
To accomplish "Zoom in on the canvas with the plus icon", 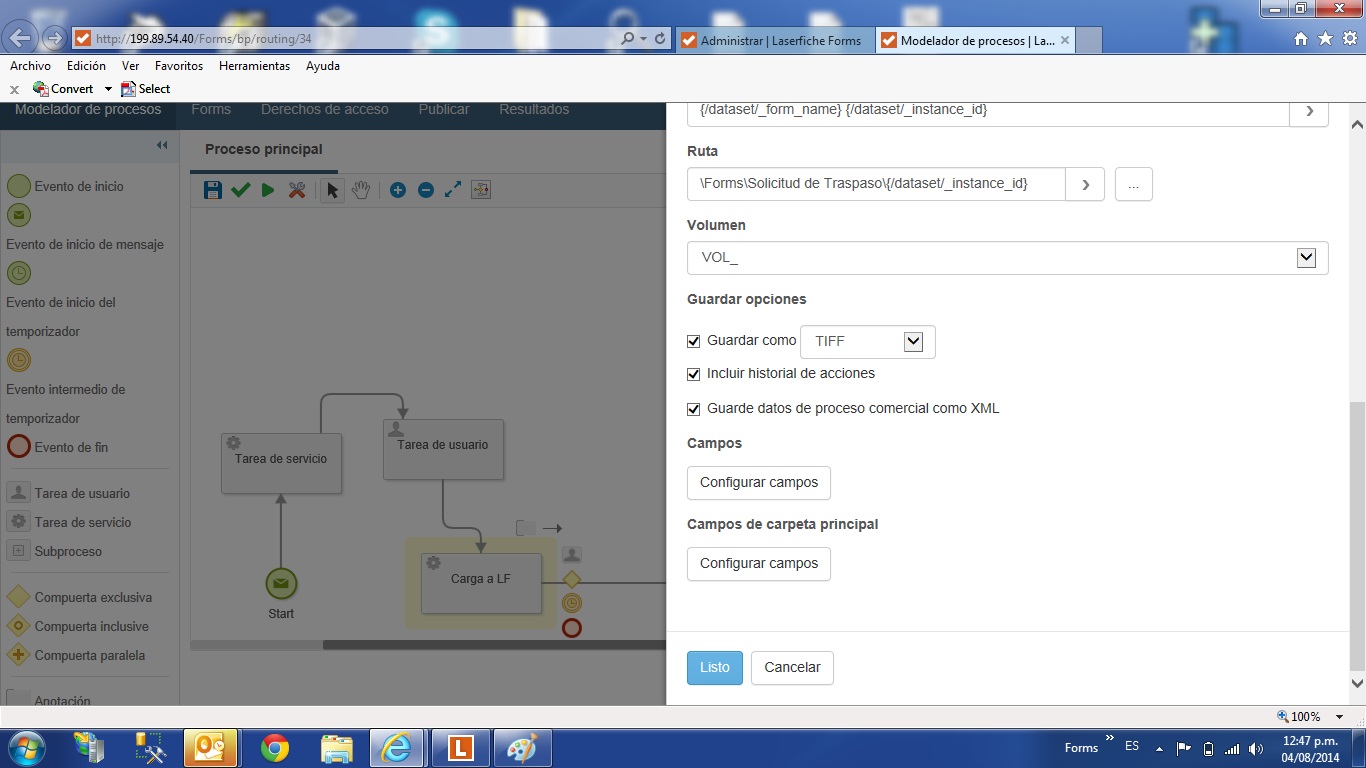I will [x=398, y=190].
